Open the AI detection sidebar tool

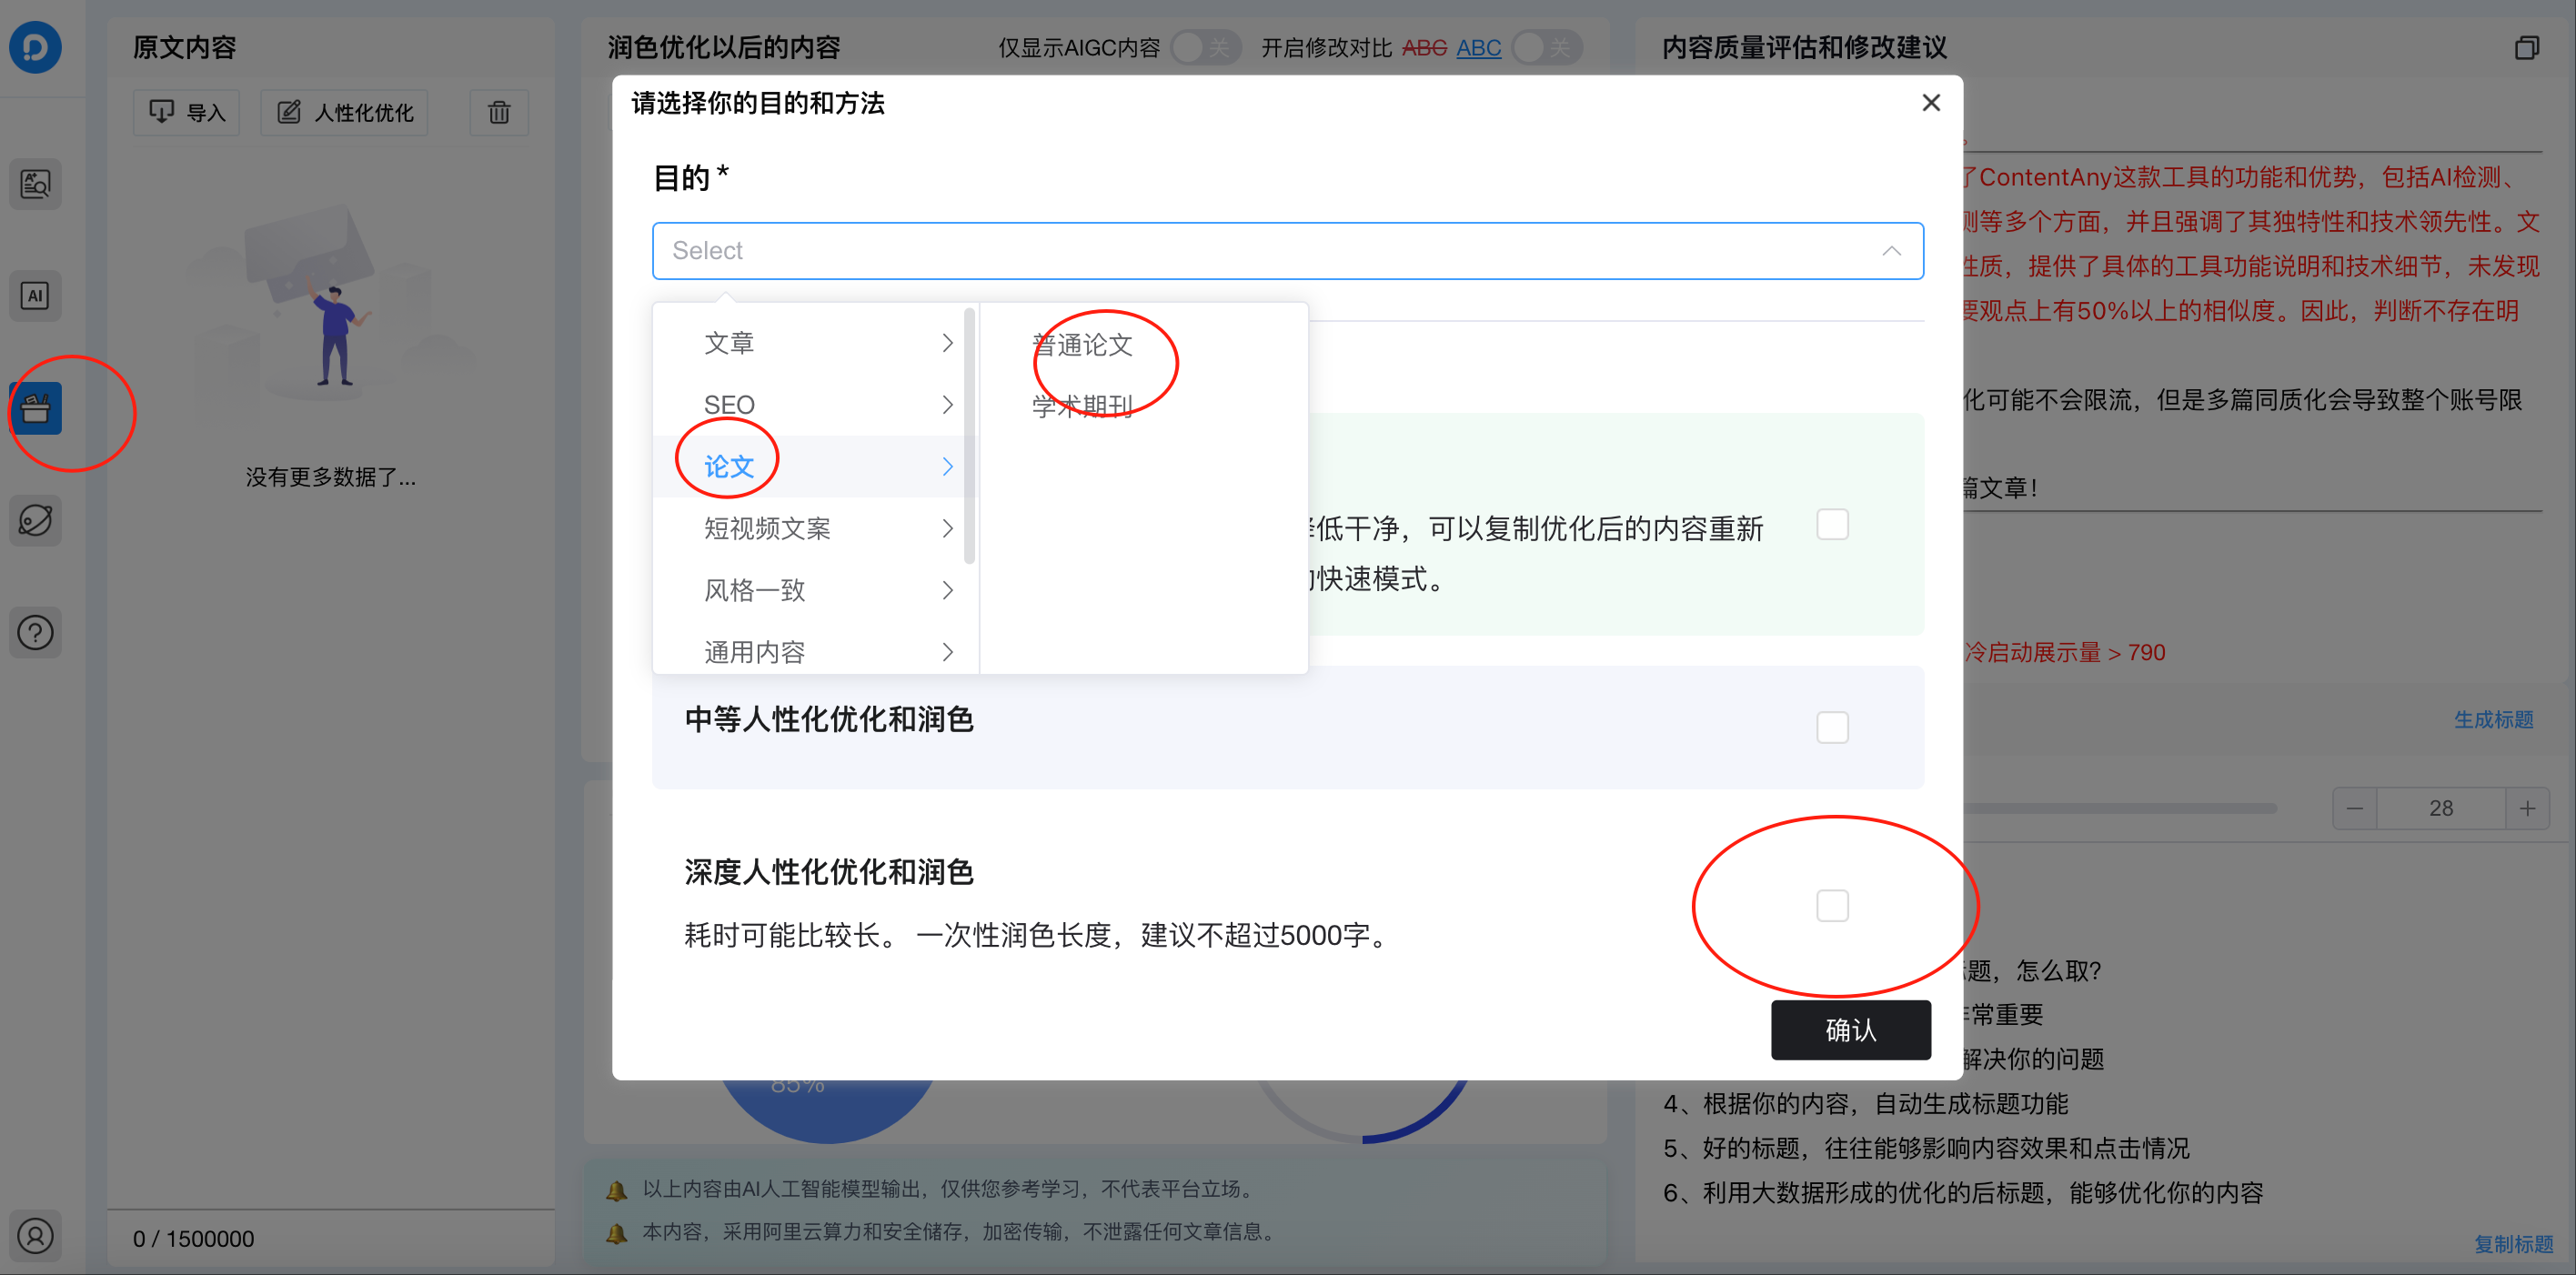coord(35,295)
